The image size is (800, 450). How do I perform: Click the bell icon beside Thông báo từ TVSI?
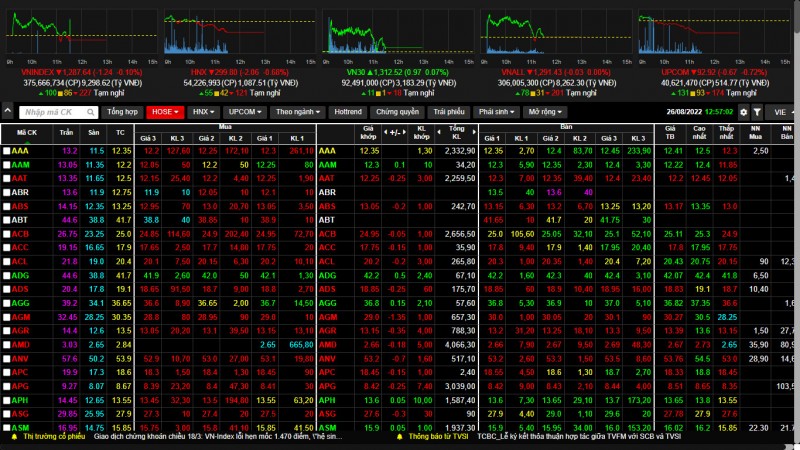[x=400, y=437]
